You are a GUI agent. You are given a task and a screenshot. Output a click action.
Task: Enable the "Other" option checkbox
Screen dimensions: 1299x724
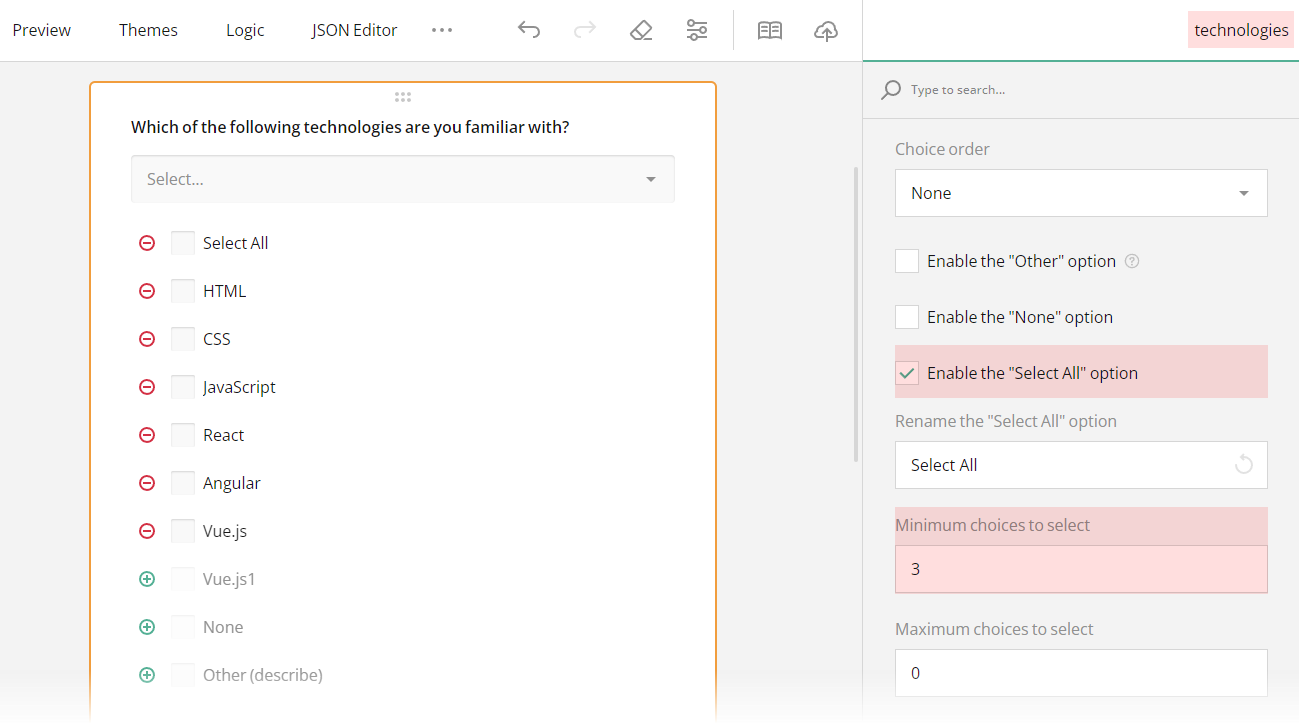point(907,261)
